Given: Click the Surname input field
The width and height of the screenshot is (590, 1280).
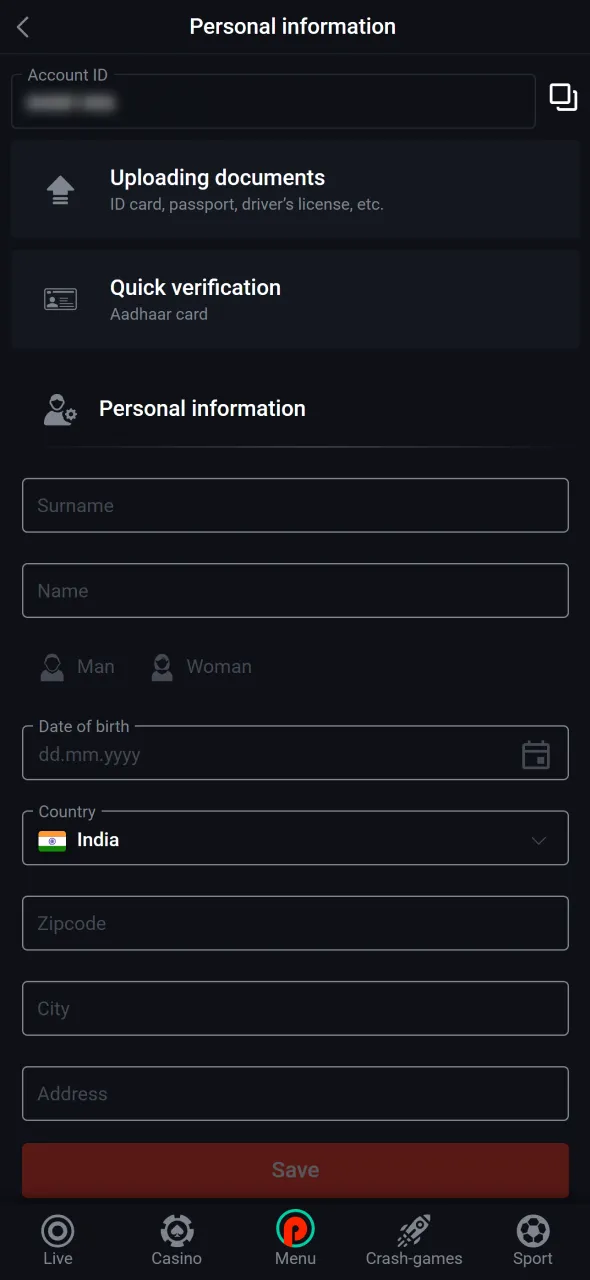Looking at the screenshot, I should (x=295, y=505).
